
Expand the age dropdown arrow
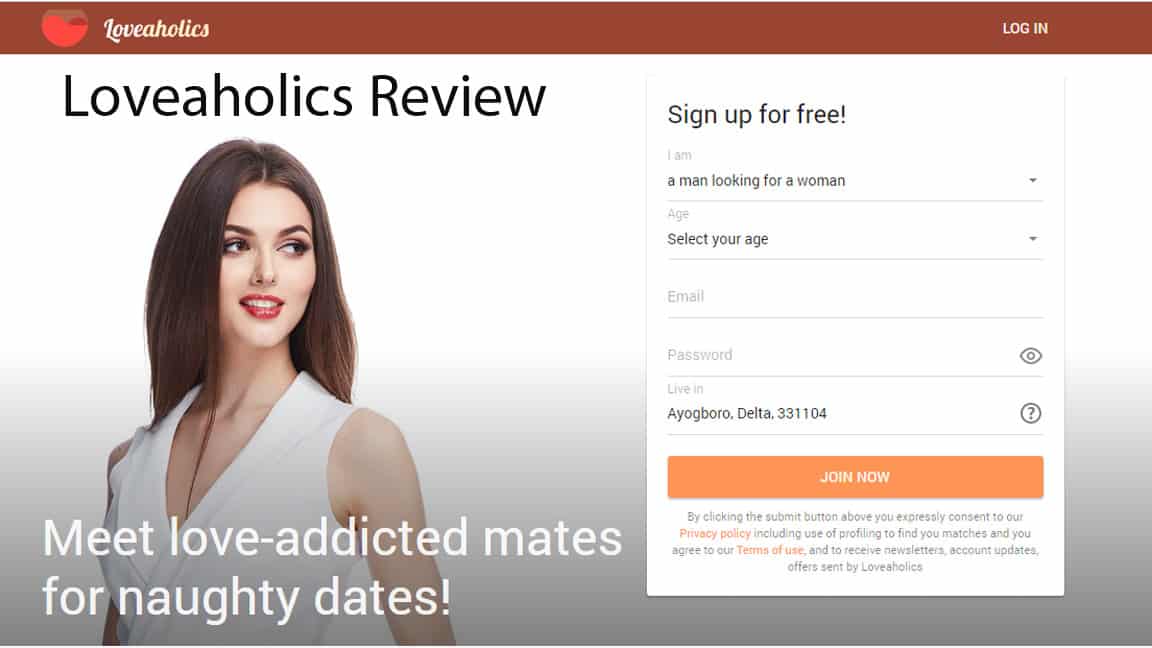(1032, 239)
